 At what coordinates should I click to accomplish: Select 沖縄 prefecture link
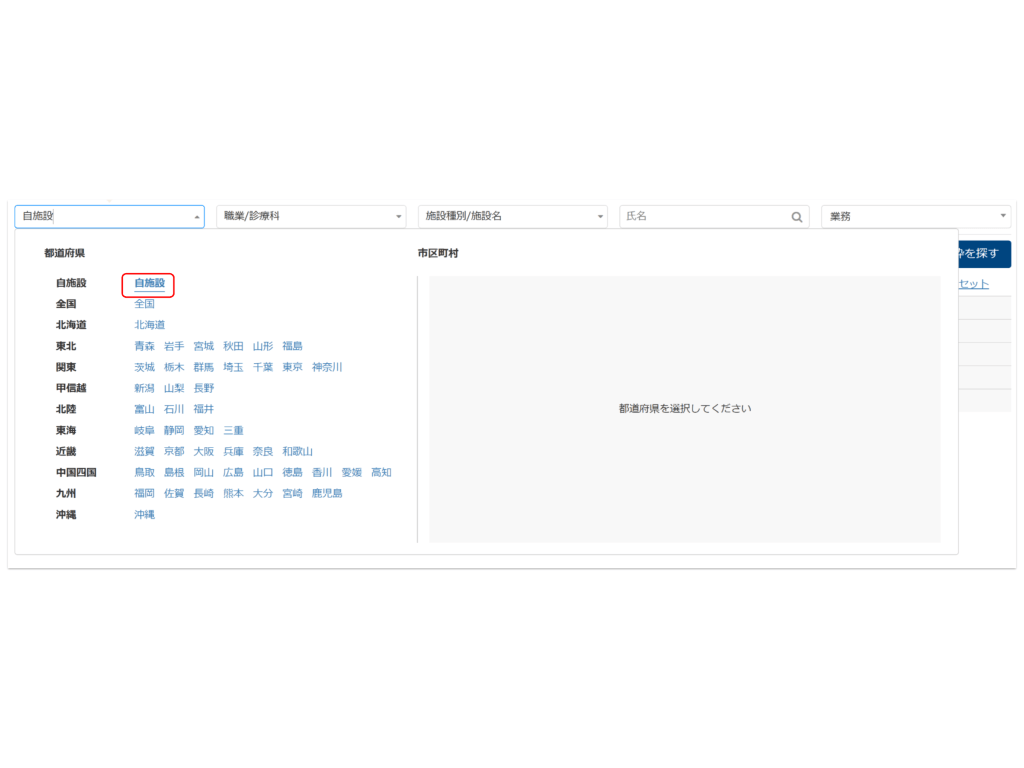pos(145,515)
